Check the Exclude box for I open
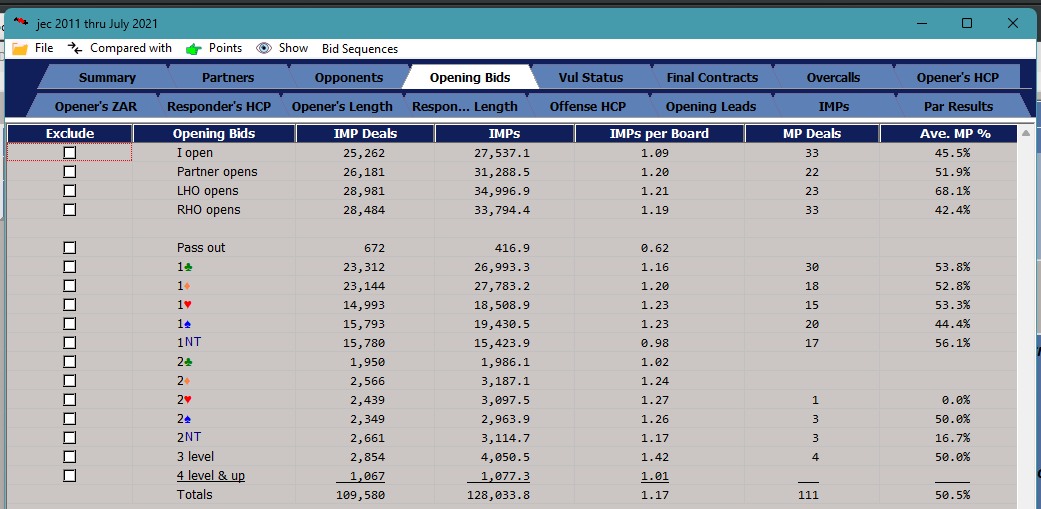This screenshot has height=509, width=1041. pos(70,152)
